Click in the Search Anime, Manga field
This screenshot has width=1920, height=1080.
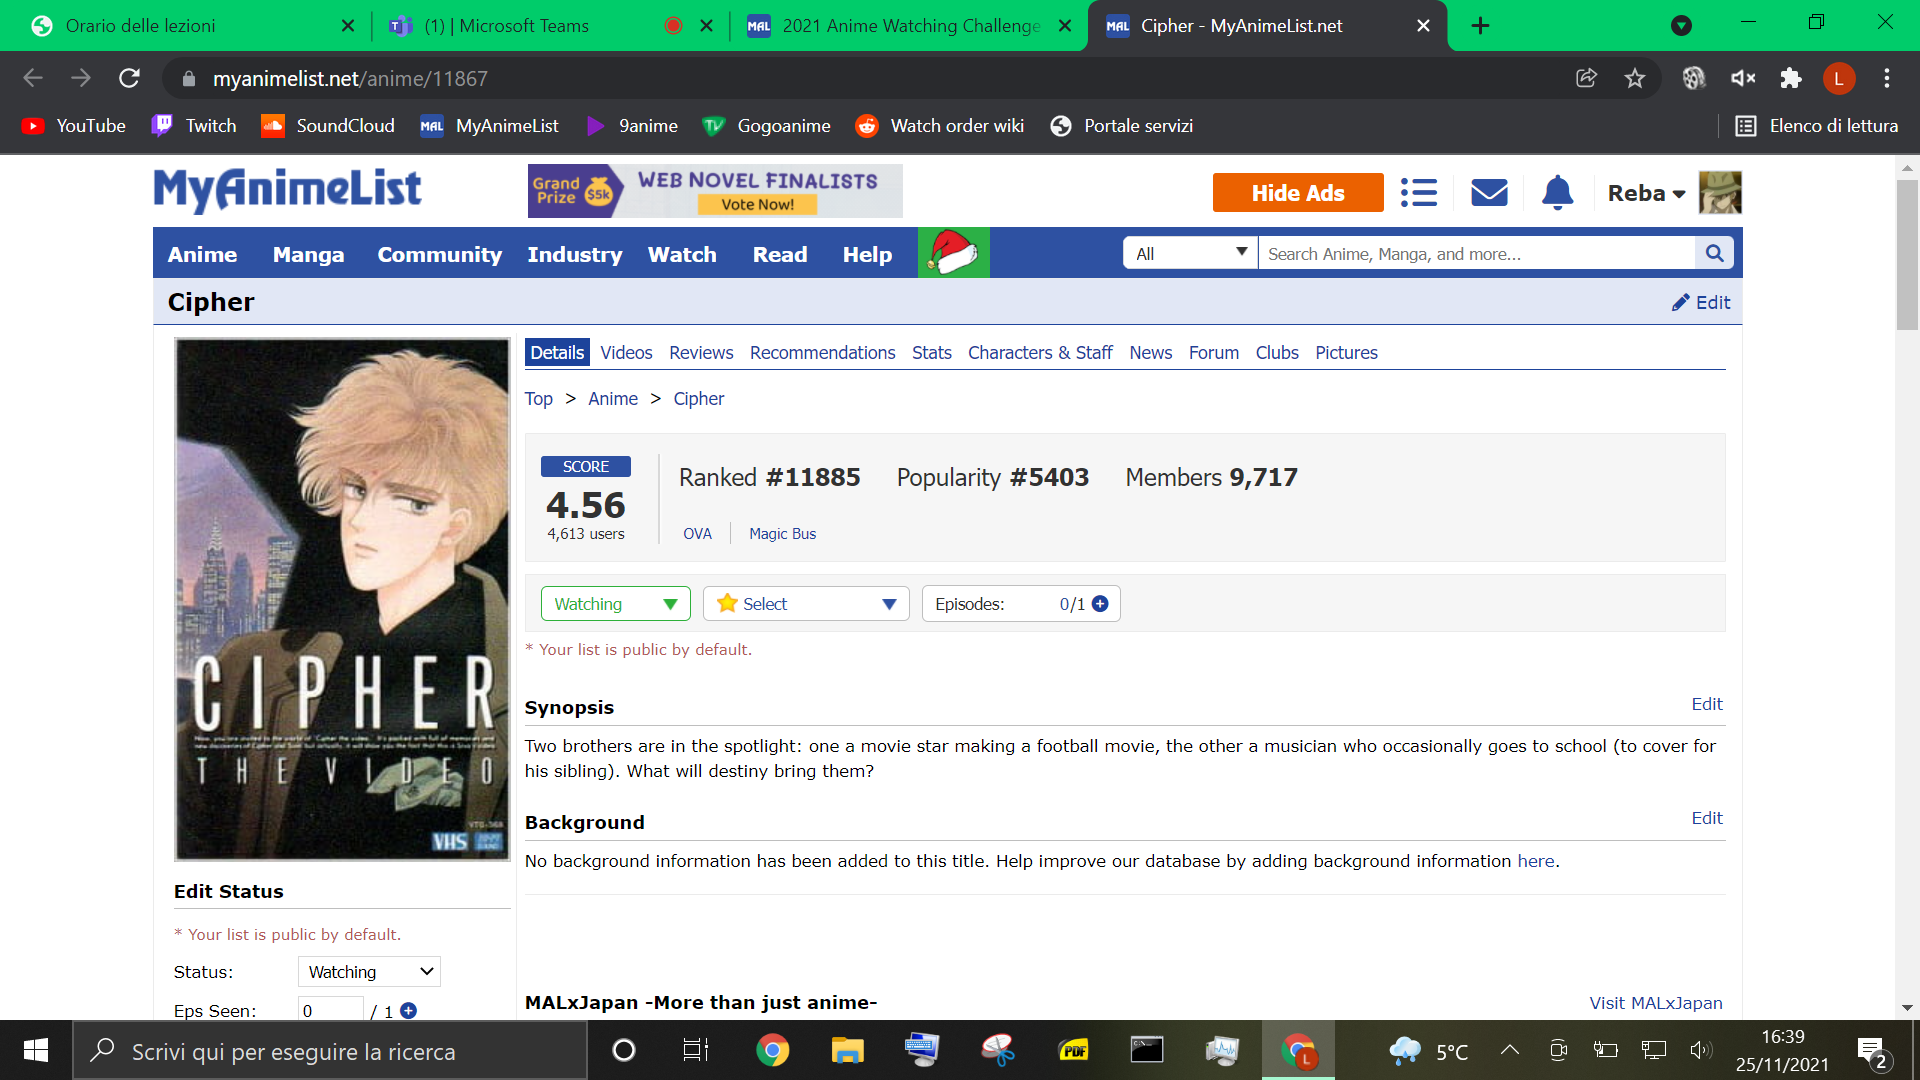tap(1476, 254)
